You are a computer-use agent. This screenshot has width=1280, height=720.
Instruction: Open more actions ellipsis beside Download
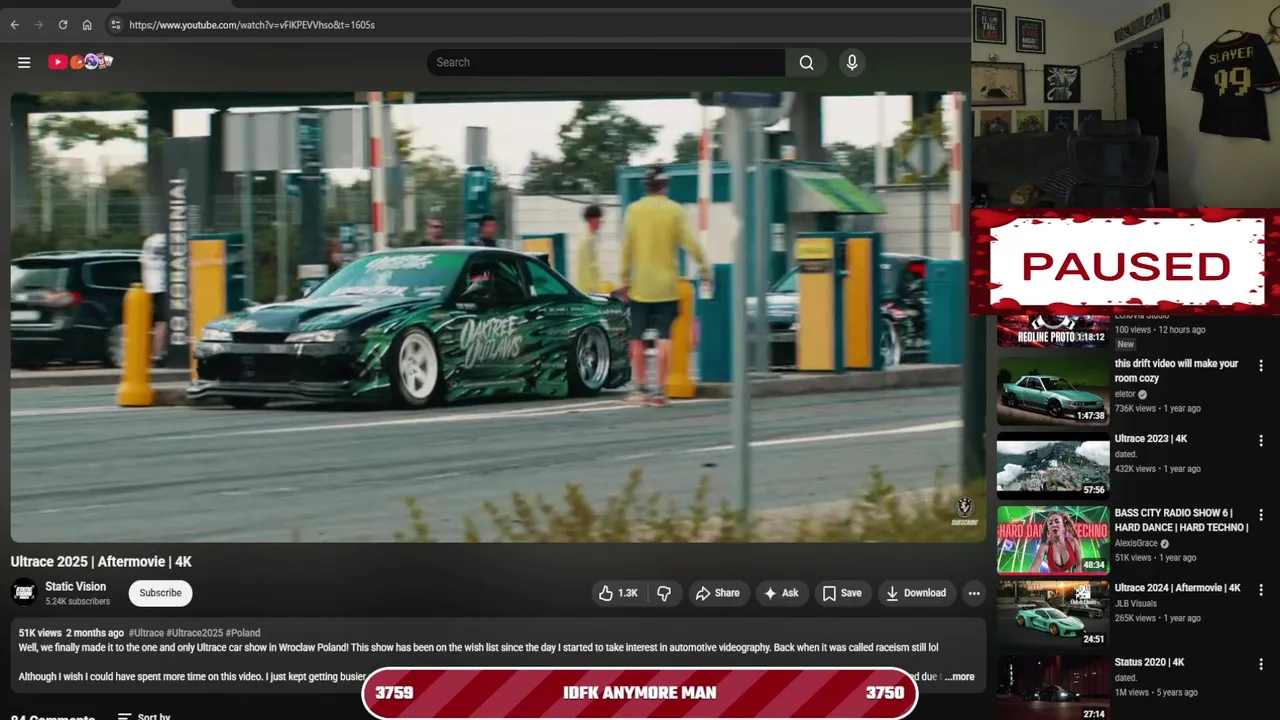click(x=974, y=593)
